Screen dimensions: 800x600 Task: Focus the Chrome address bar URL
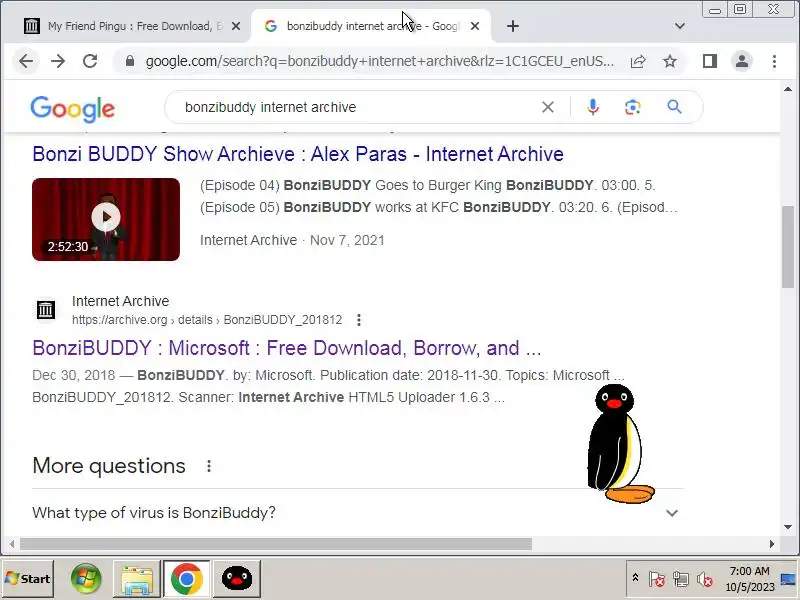380,62
